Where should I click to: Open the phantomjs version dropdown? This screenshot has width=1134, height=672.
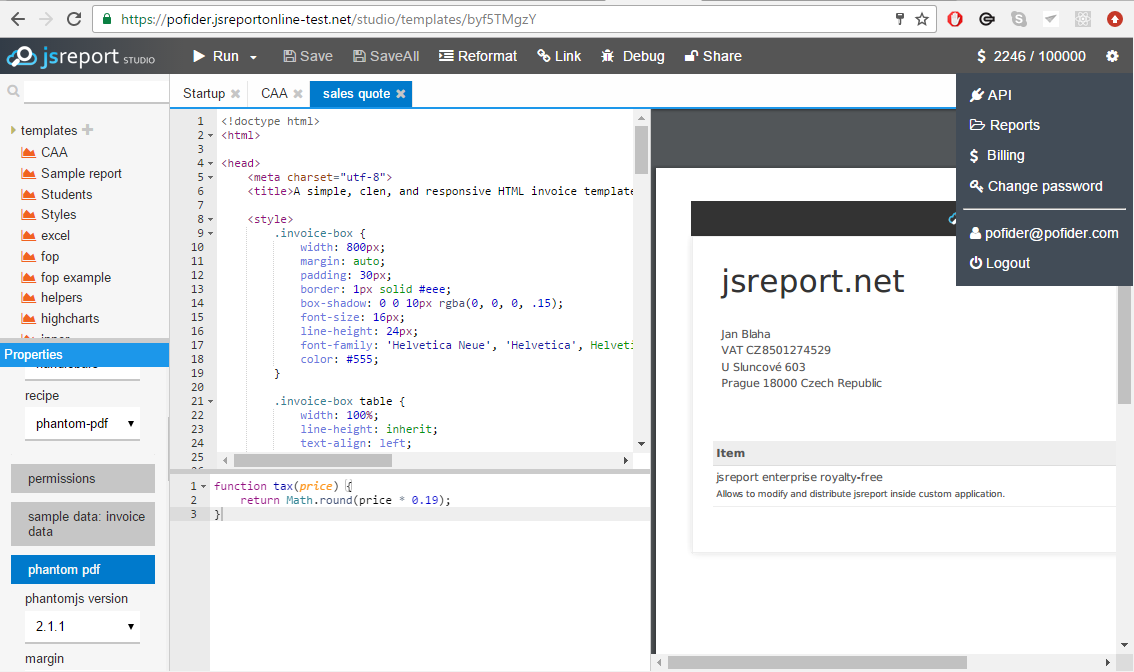point(82,626)
